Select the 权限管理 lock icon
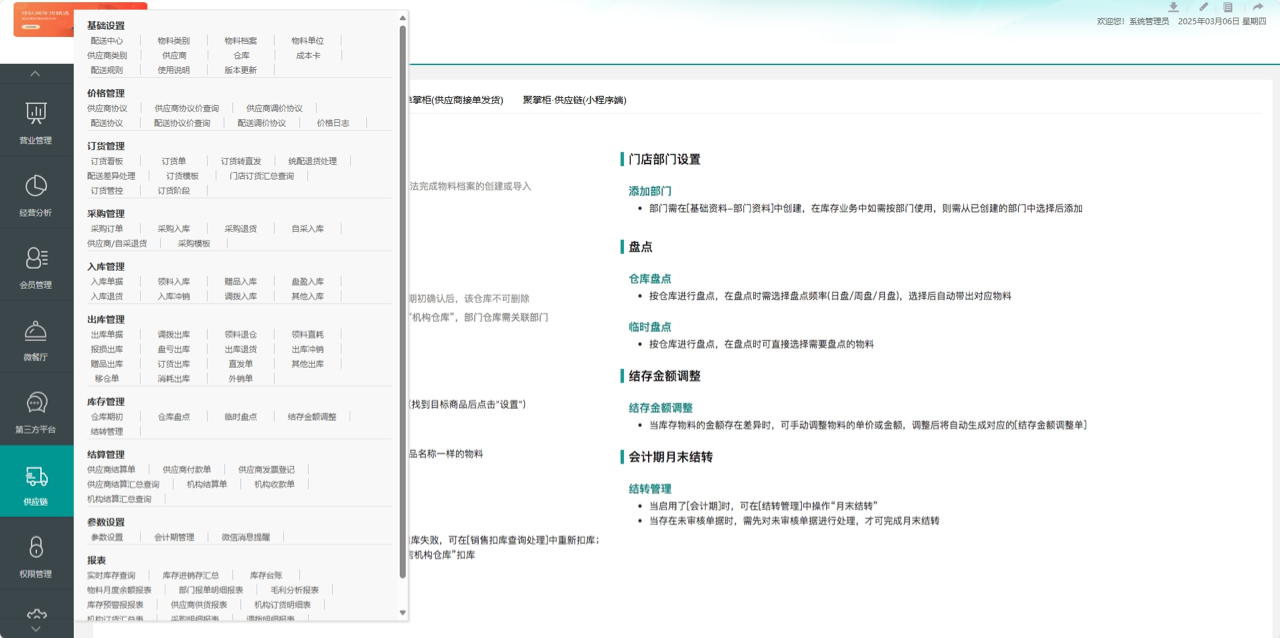 [36, 554]
